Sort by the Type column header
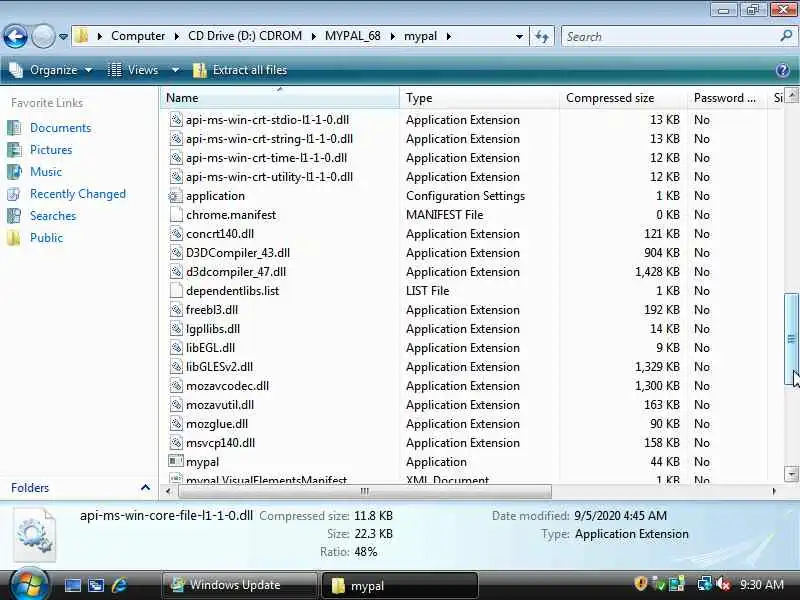Image resolution: width=800 pixels, height=600 pixels. (480, 97)
